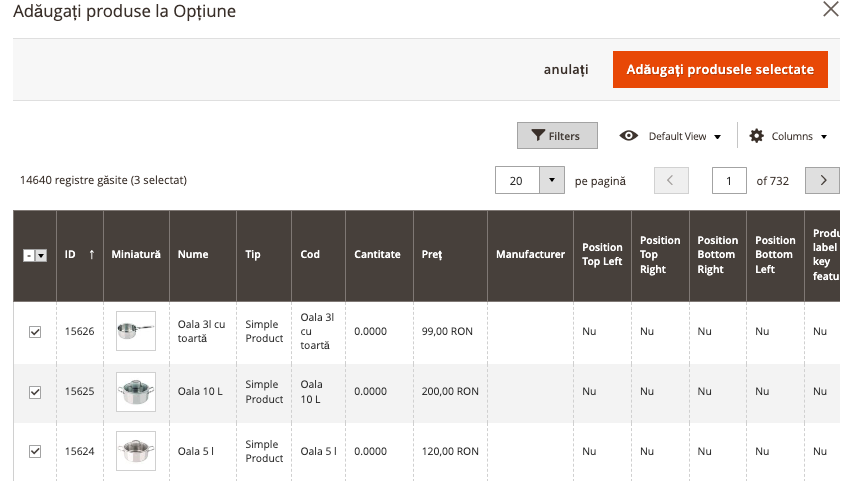Click the ID cell 15624
849x481 pixels.
click(80, 451)
